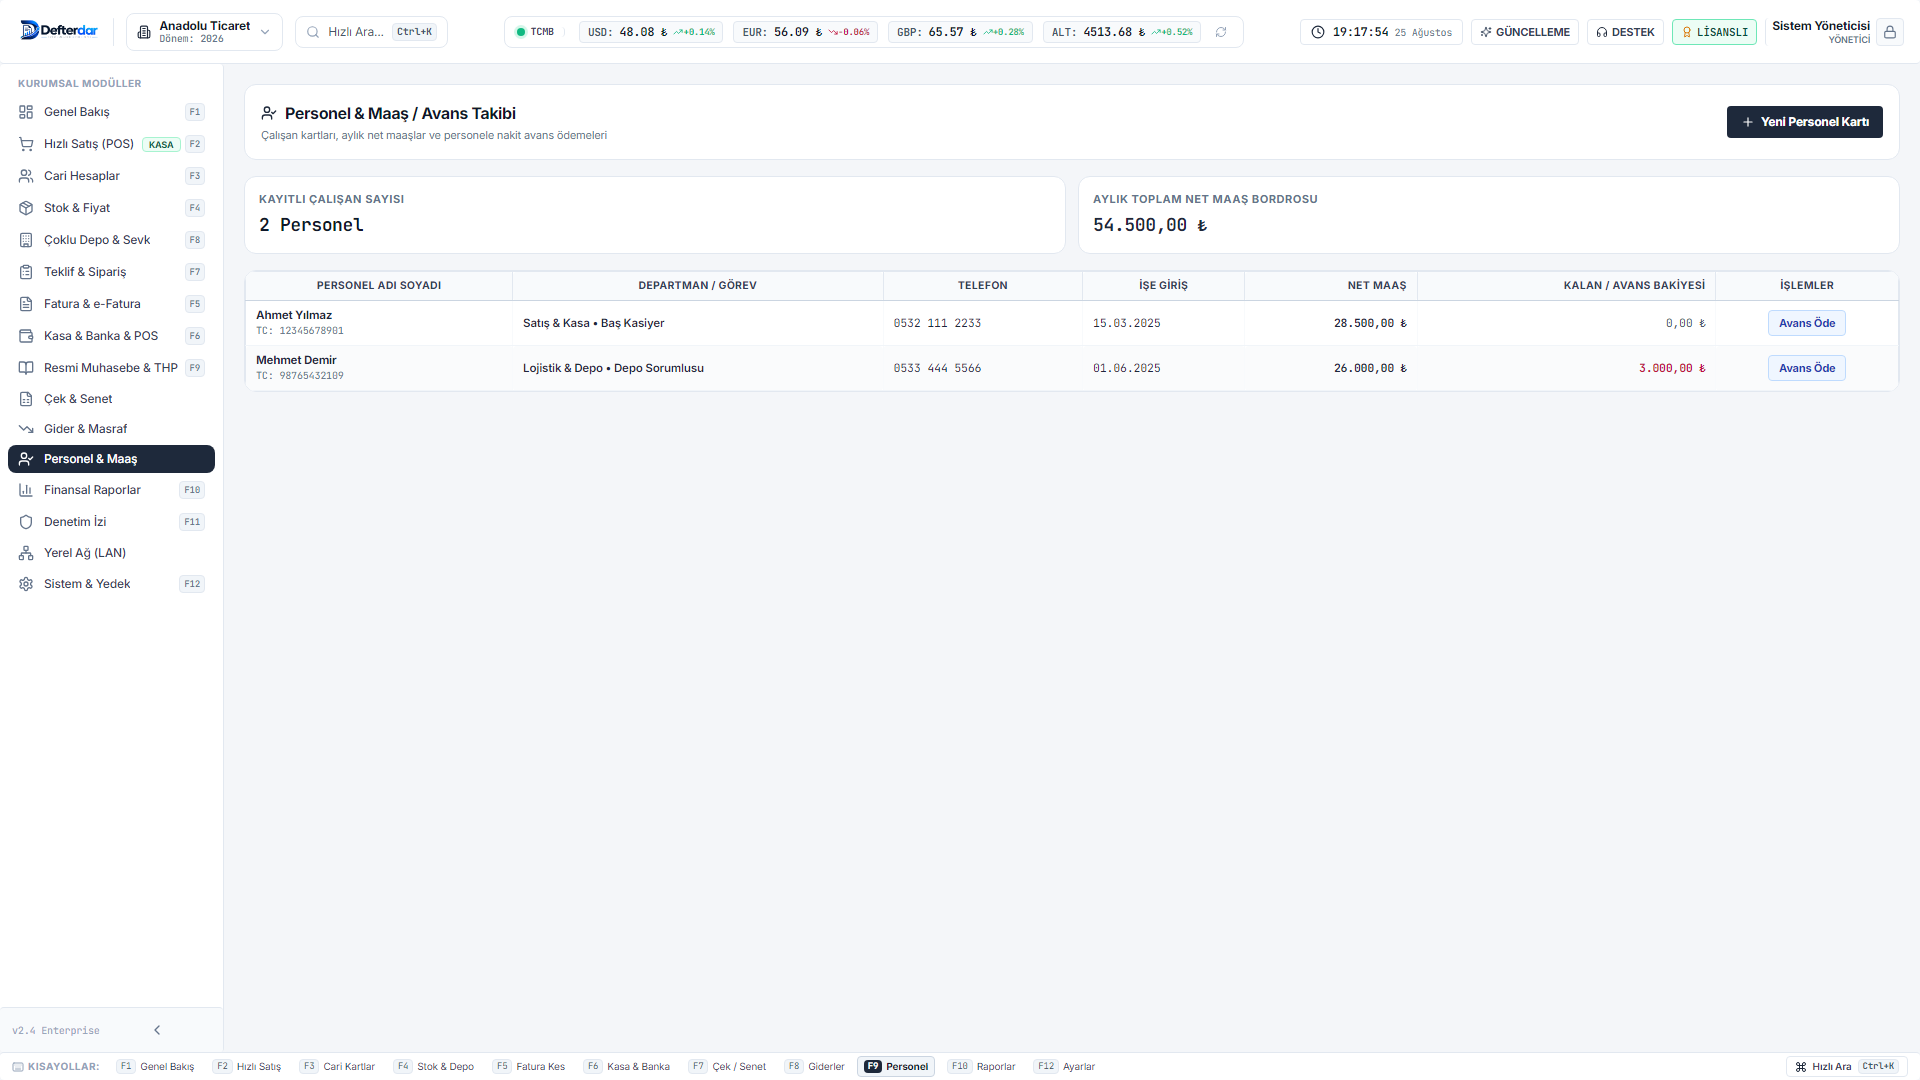Click the GBP exchange rate chip

pos(960,32)
